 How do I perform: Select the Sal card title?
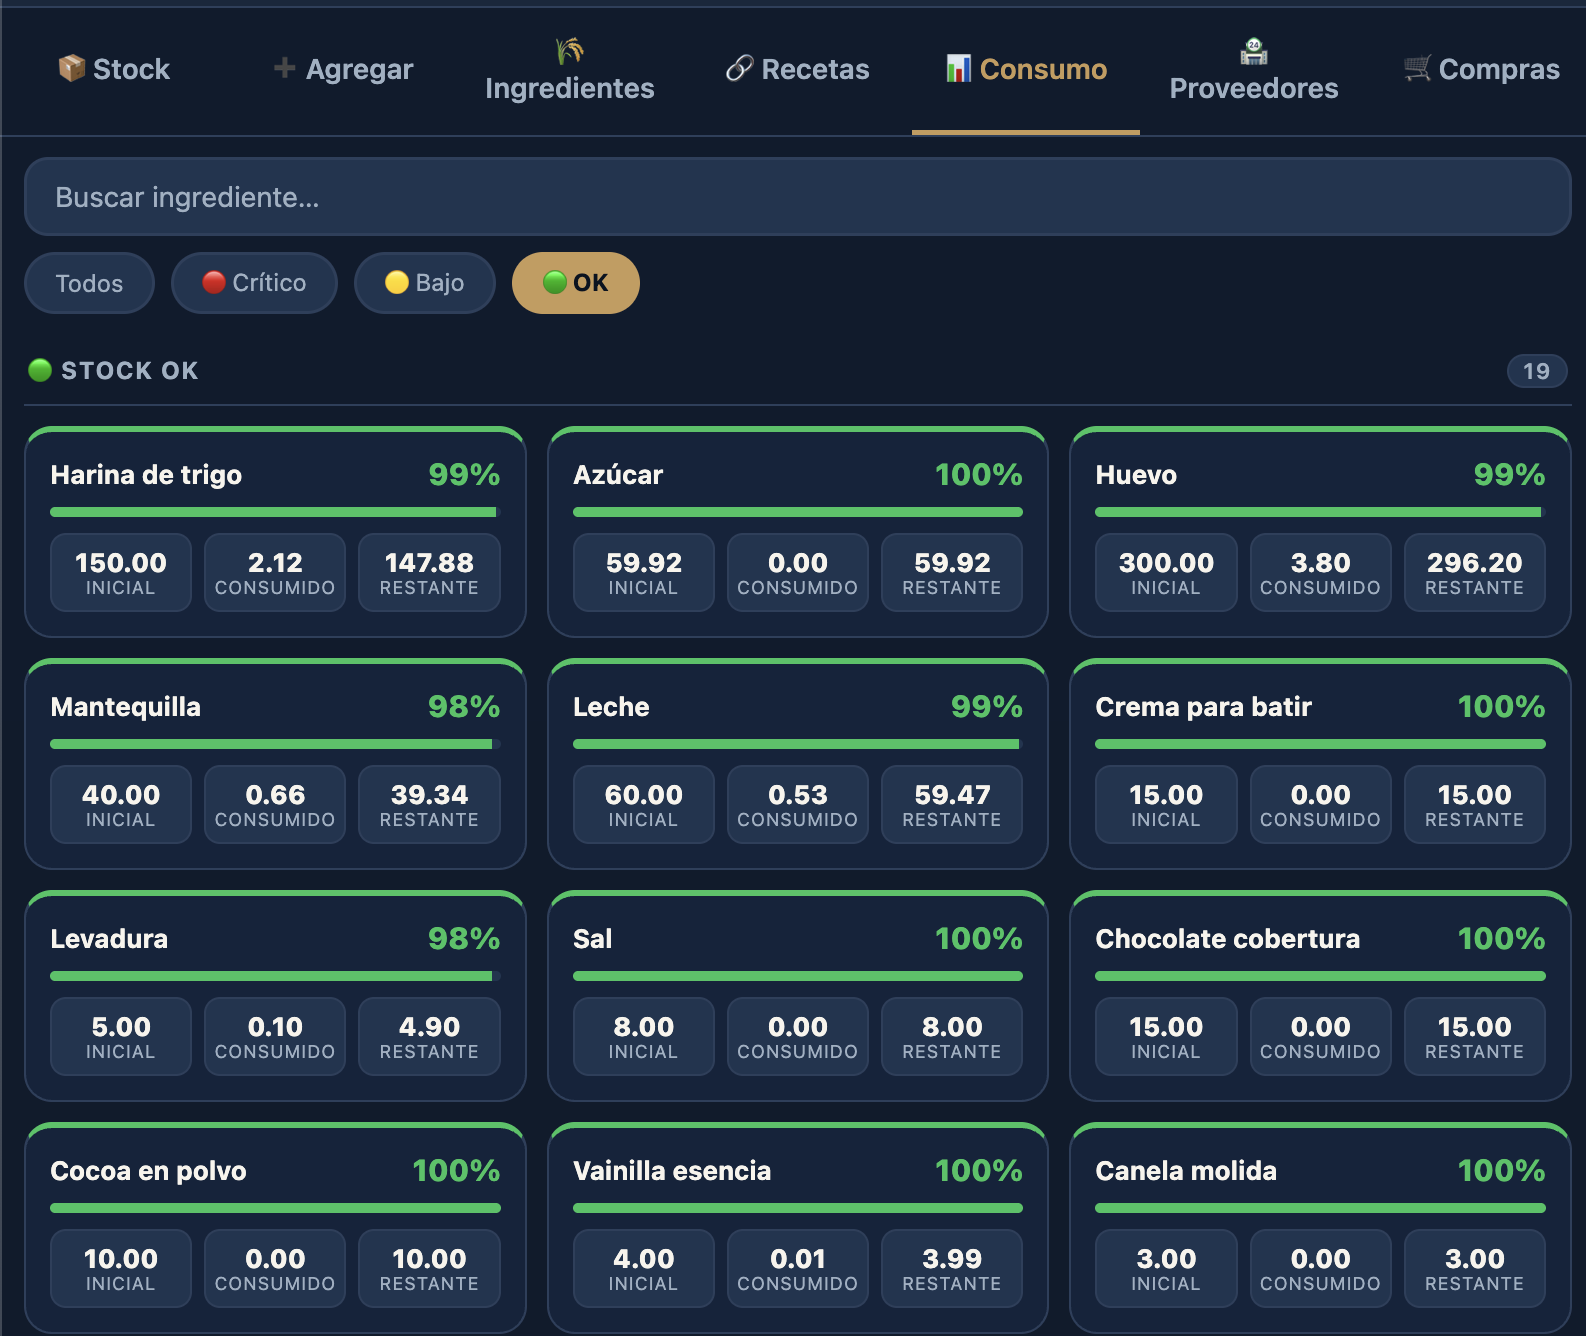pyautogui.click(x=592, y=939)
